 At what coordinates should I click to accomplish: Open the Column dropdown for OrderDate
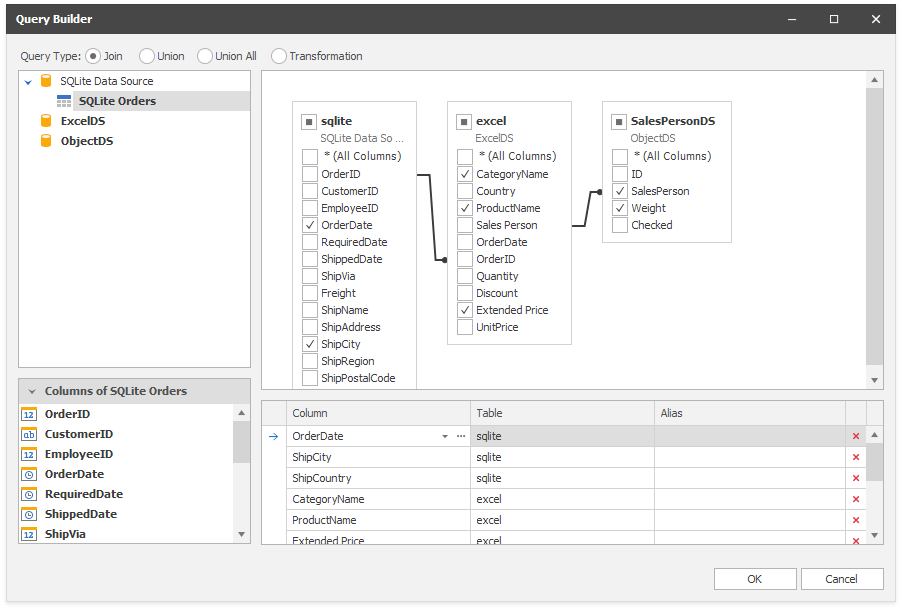pos(444,436)
